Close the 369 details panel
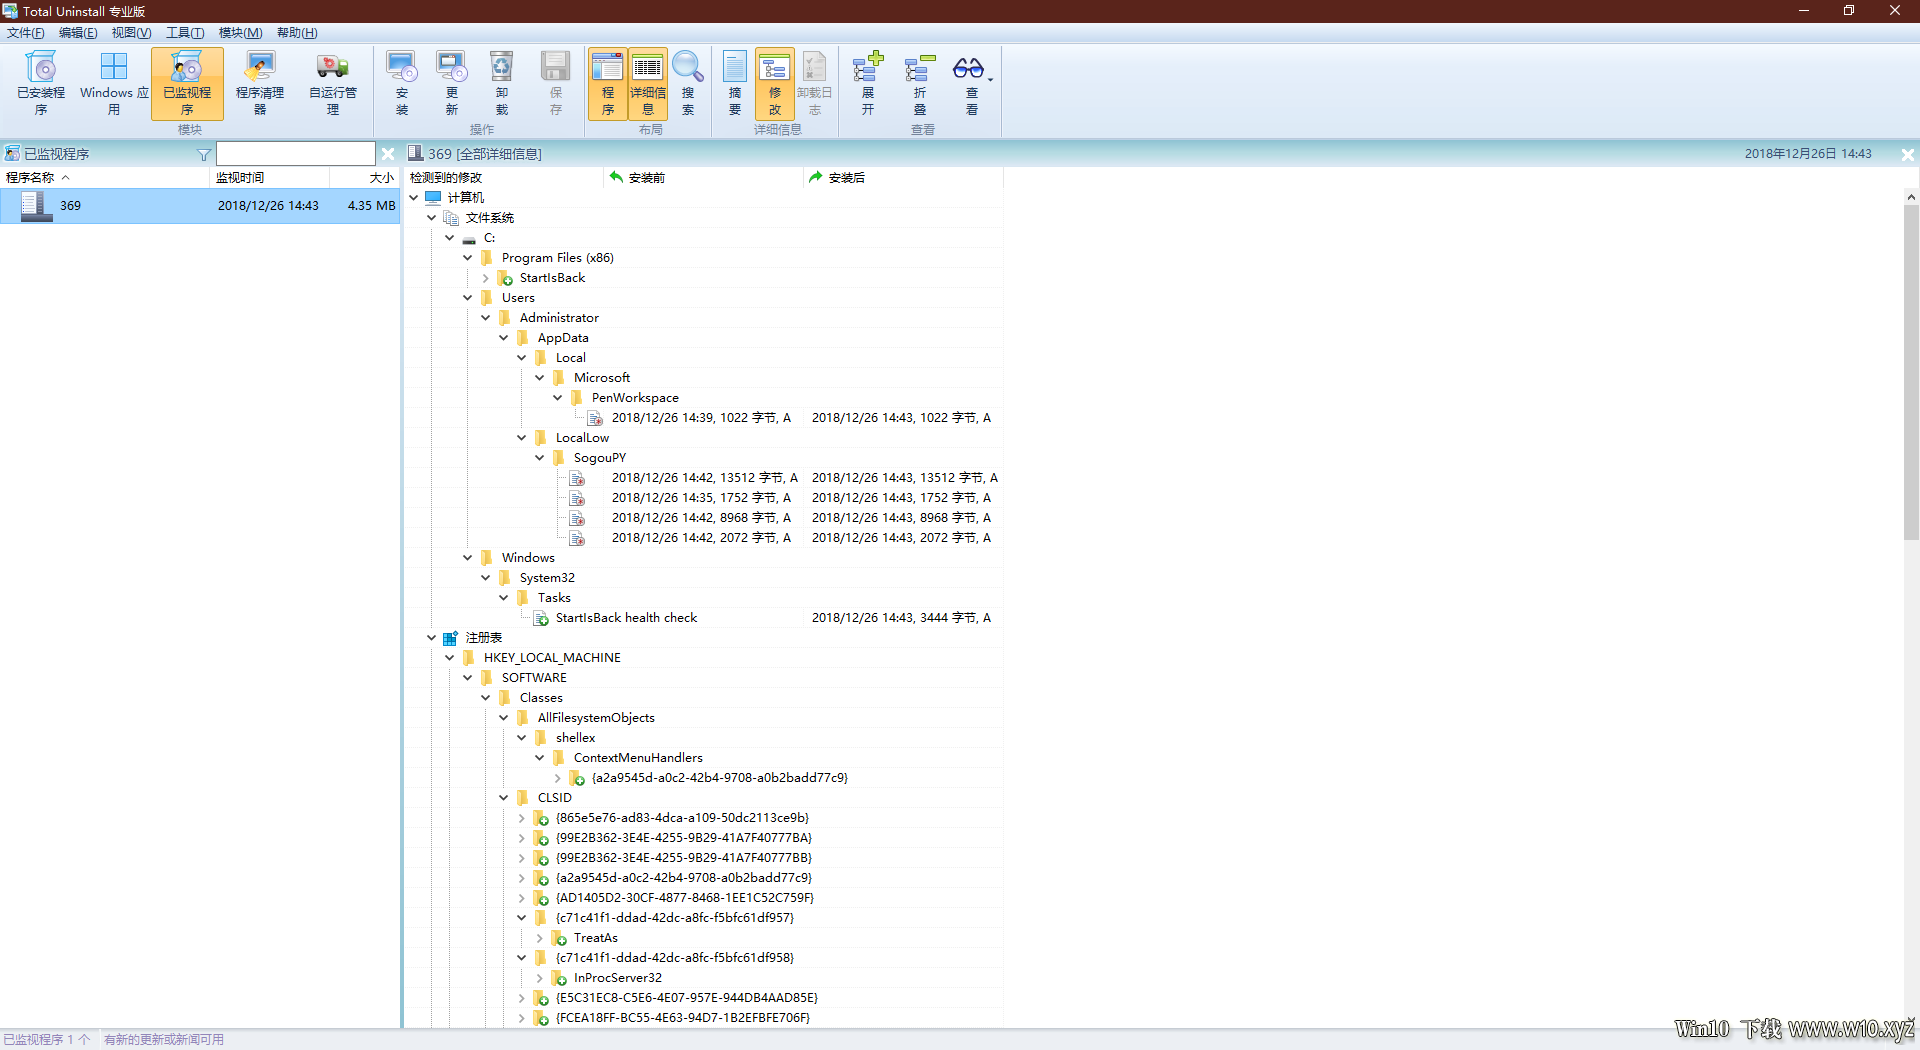The image size is (1920, 1050). (1907, 154)
